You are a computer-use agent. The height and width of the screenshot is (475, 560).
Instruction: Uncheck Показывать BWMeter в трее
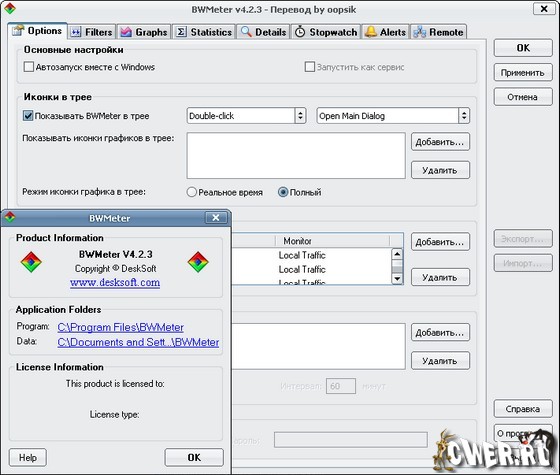pyautogui.click(x=28, y=115)
